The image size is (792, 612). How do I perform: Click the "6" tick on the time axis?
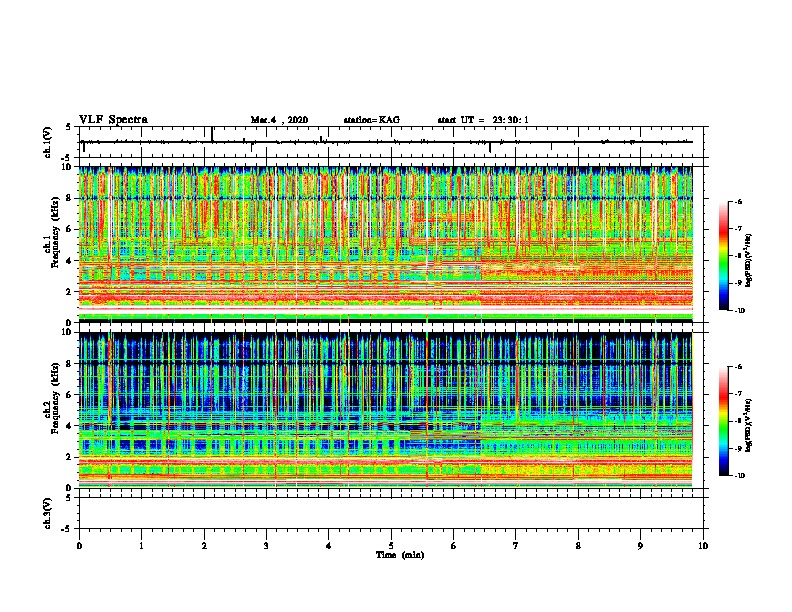[x=454, y=546]
